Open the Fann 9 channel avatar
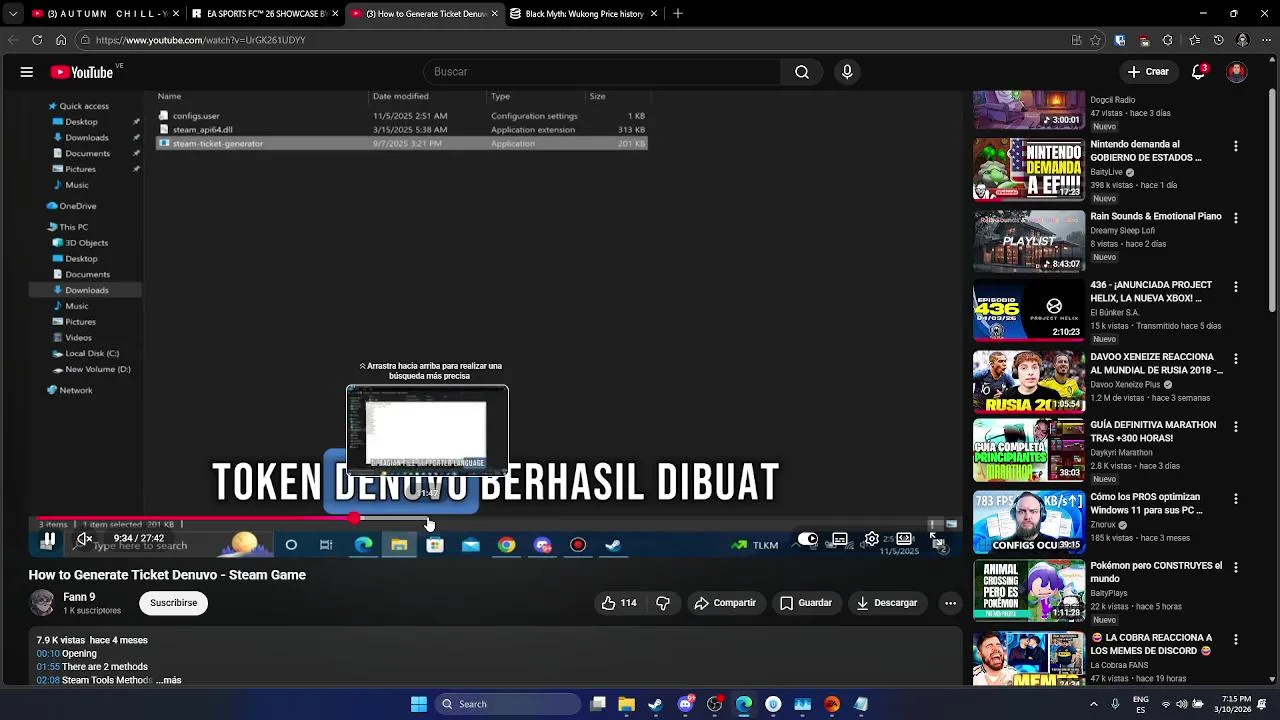Image resolution: width=1280 pixels, height=720 pixels. coord(42,603)
